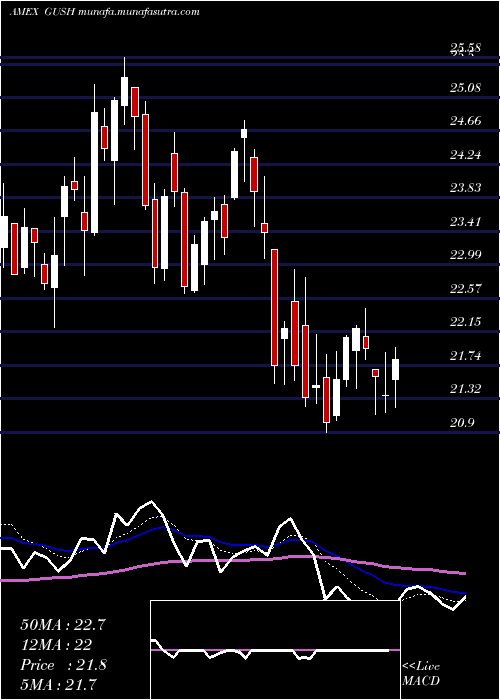Click the 20.9 price axis label

pos(462,423)
